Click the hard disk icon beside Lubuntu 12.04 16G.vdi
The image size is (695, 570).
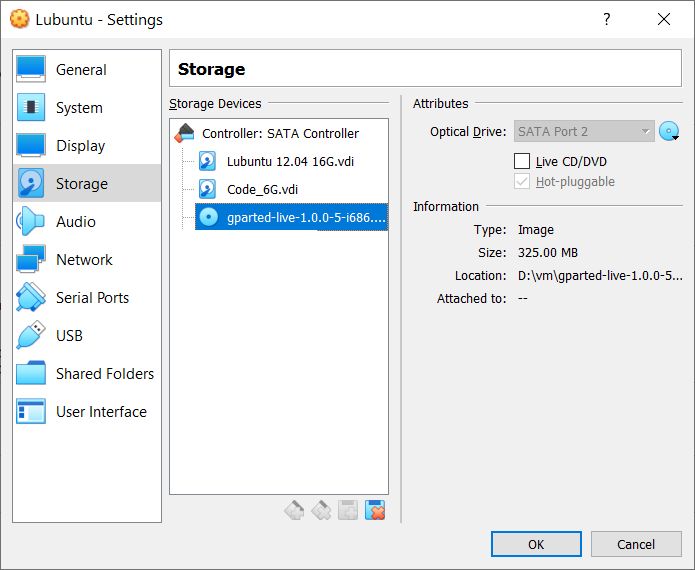tap(207, 161)
